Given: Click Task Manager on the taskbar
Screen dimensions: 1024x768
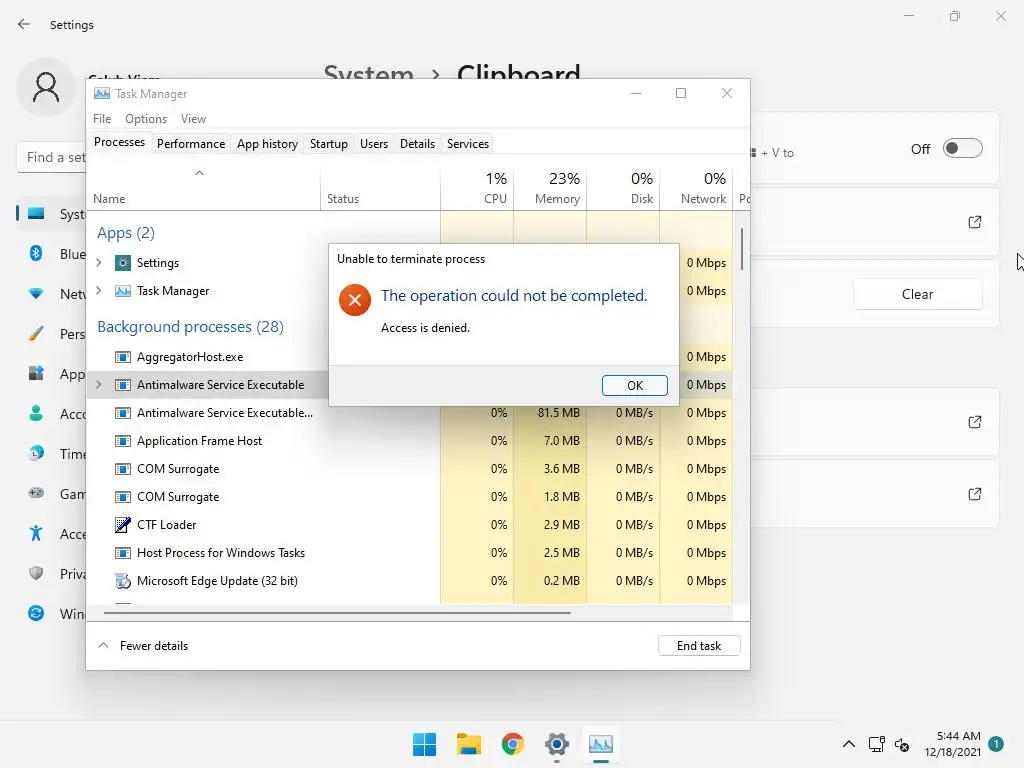Looking at the screenshot, I should coord(601,744).
